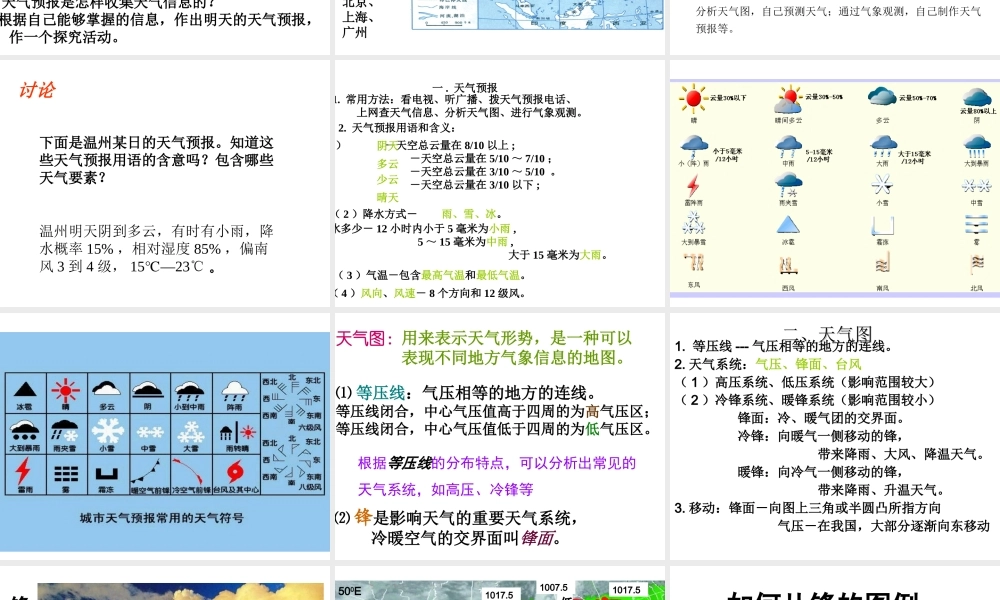Click the 阴 overcast symbol in blue chart
The image size is (1000, 600).
pos(148,388)
